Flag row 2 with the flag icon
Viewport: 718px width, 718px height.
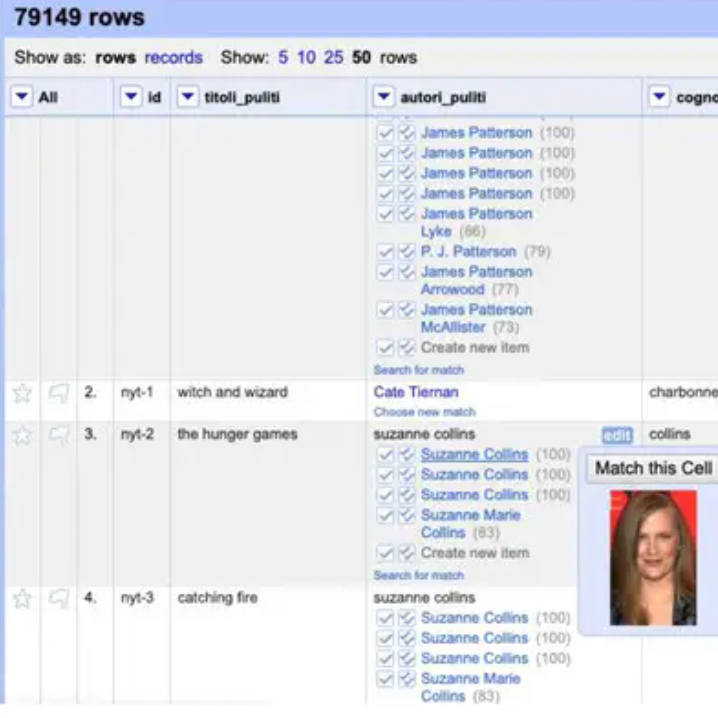coord(59,393)
